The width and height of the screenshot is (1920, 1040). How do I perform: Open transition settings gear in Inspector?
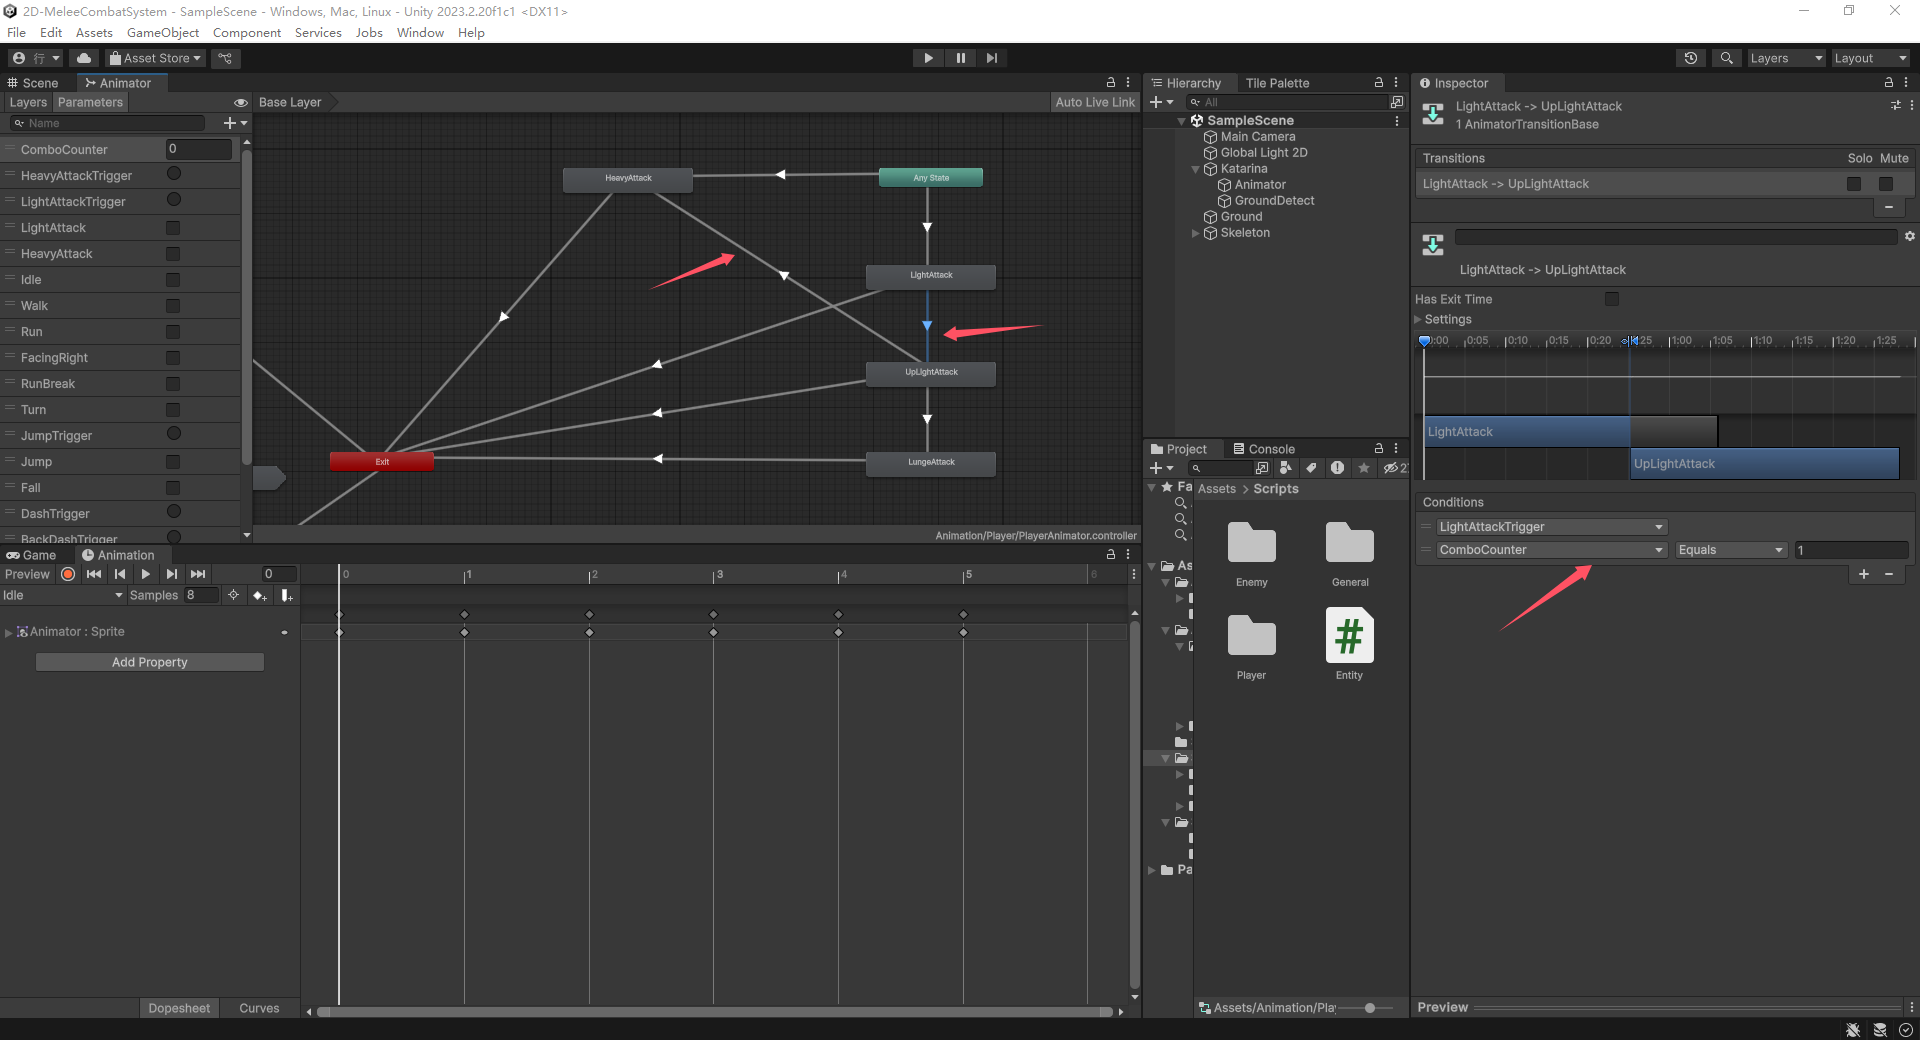pos(1909,237)
